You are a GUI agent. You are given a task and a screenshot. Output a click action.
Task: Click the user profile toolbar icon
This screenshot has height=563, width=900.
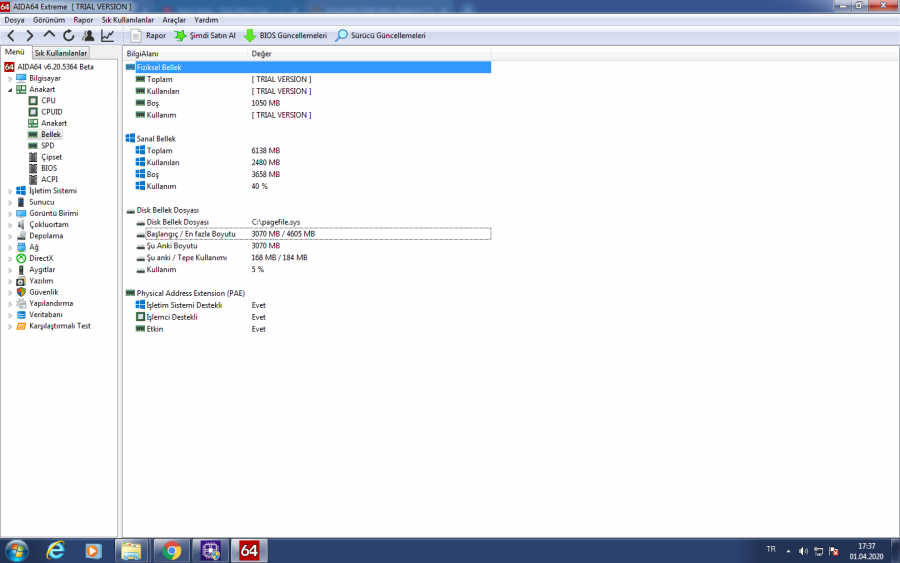pos(88,36)
